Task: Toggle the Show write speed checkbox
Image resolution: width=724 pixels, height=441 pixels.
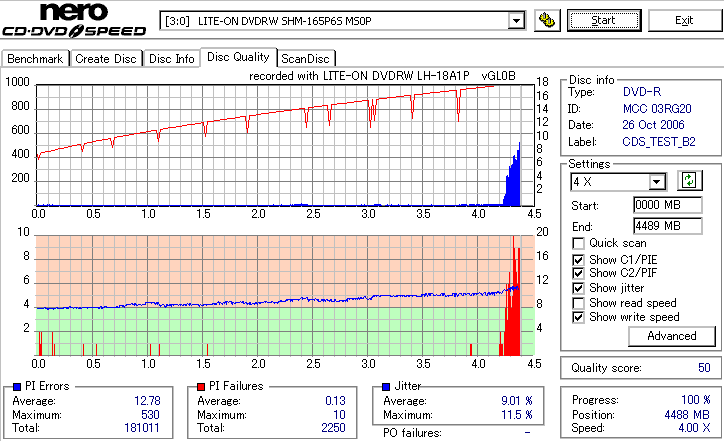Action: pos(578,317)
